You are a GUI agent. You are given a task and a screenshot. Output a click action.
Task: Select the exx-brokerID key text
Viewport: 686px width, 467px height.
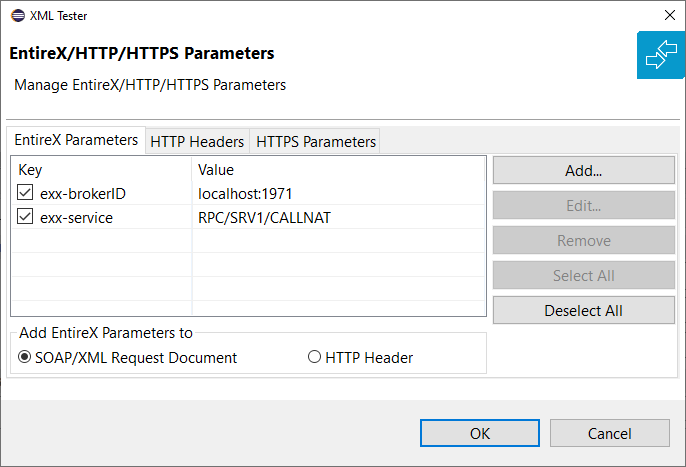(x=83, y=193)
